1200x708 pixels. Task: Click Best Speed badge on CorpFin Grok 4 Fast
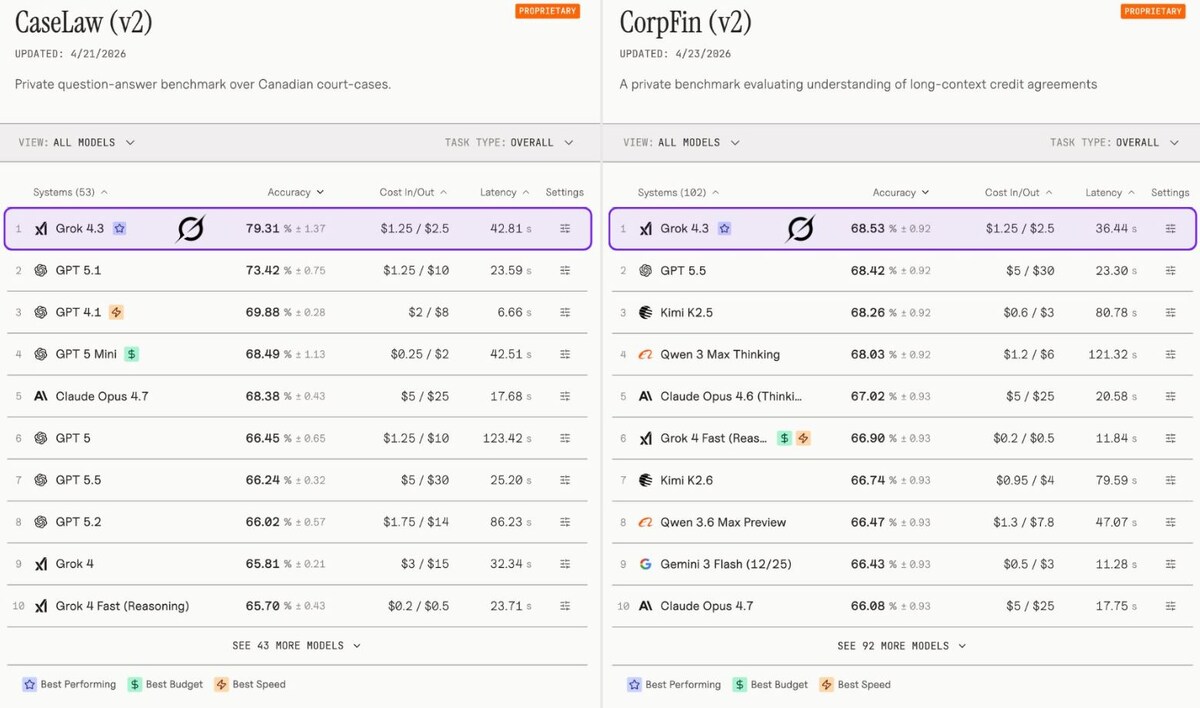pyautogui.click(x=803, y=438)
